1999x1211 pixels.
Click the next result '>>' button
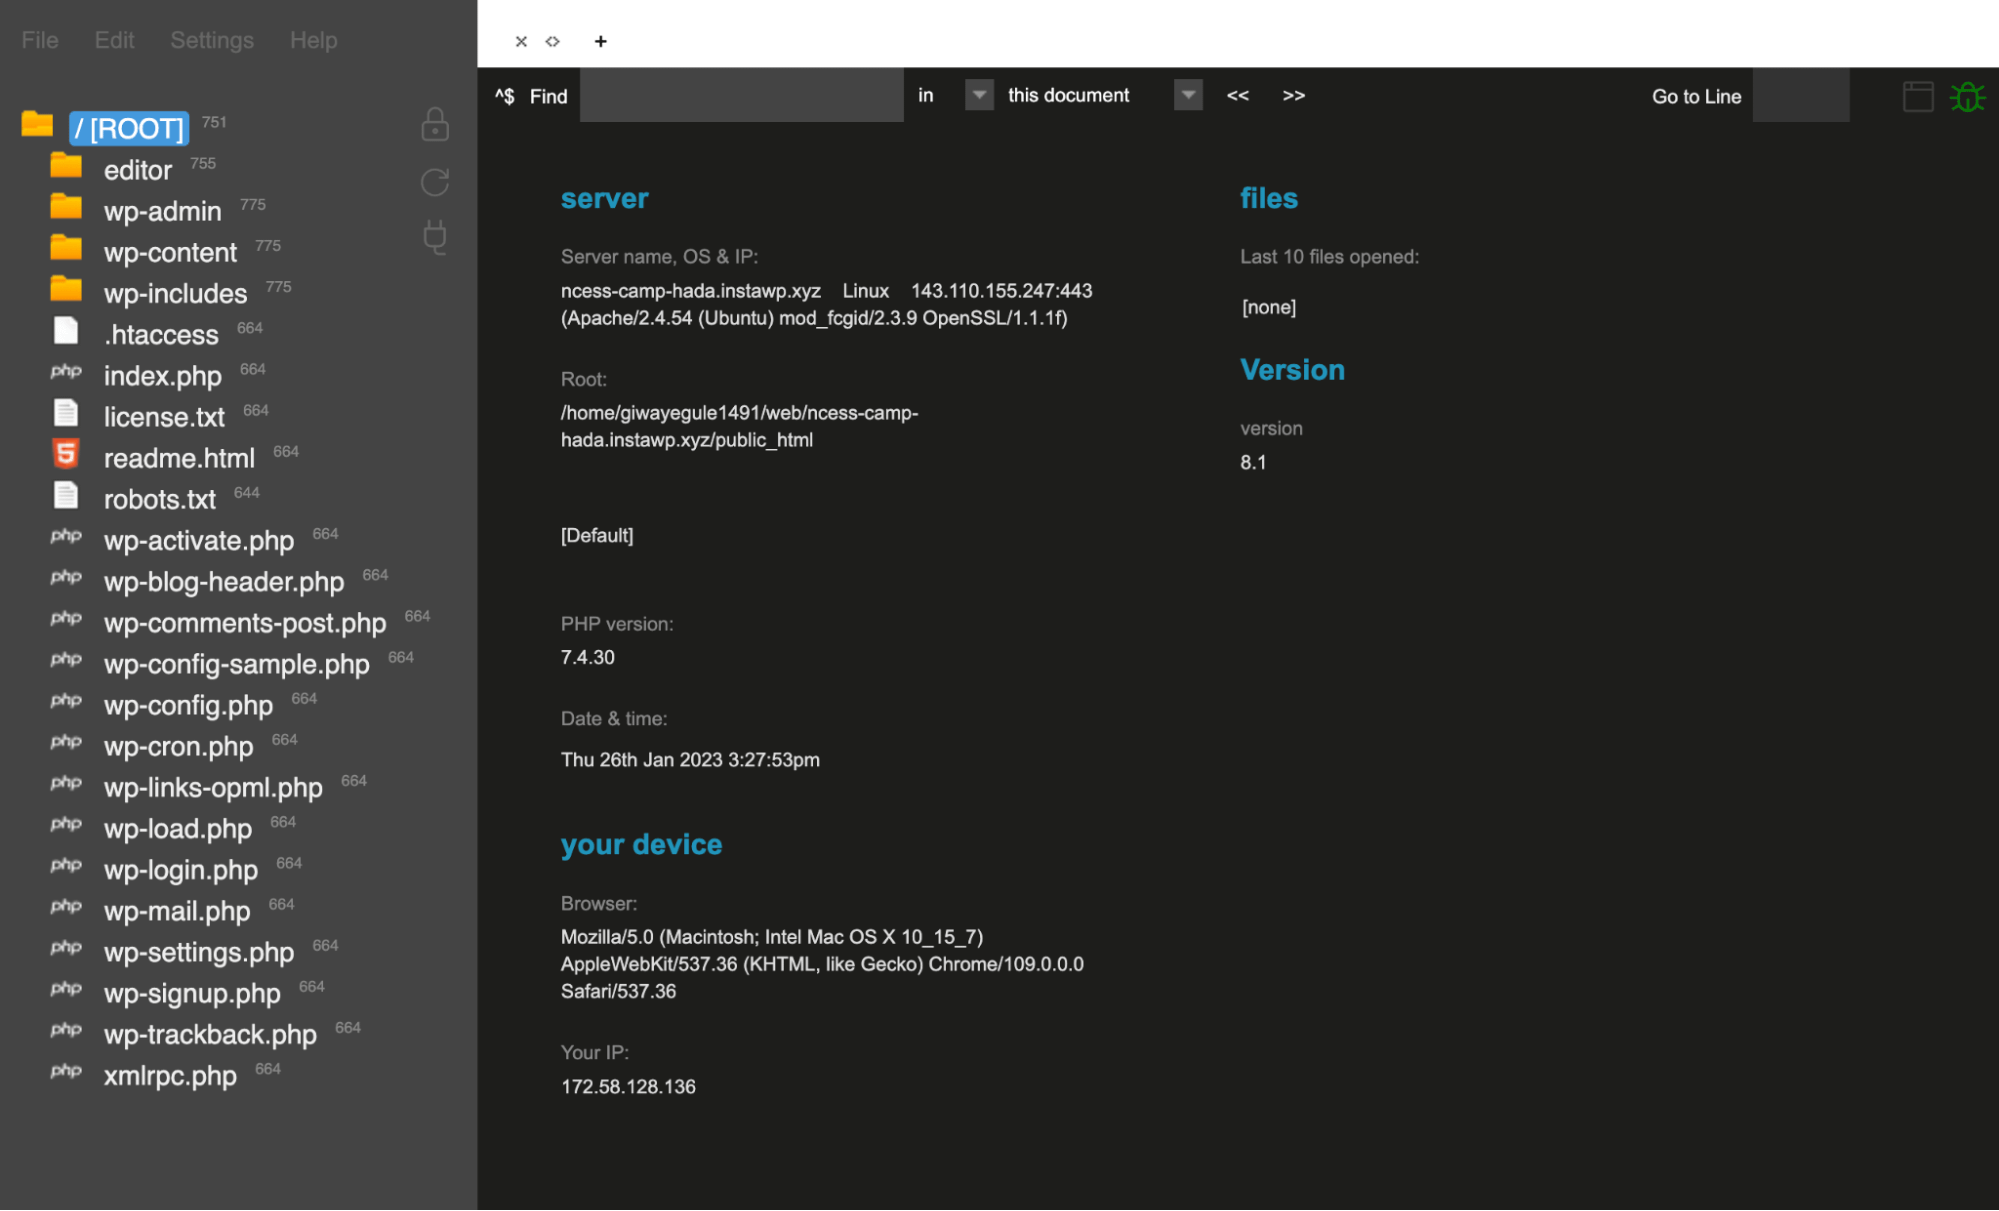[1293, 95]
